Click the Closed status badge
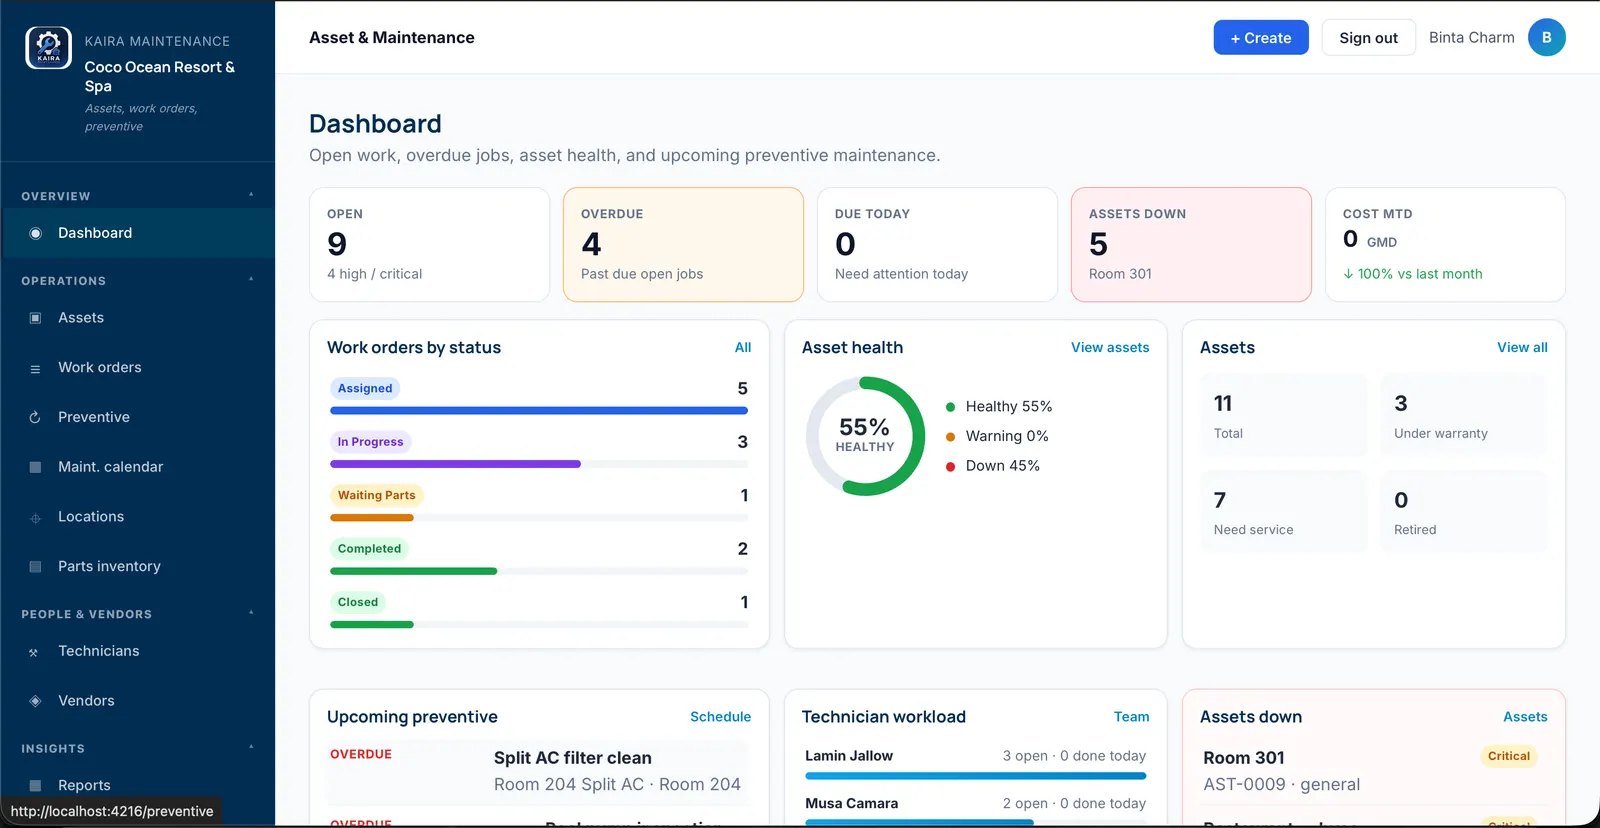Screen dimensions: 1600x828 358,602
